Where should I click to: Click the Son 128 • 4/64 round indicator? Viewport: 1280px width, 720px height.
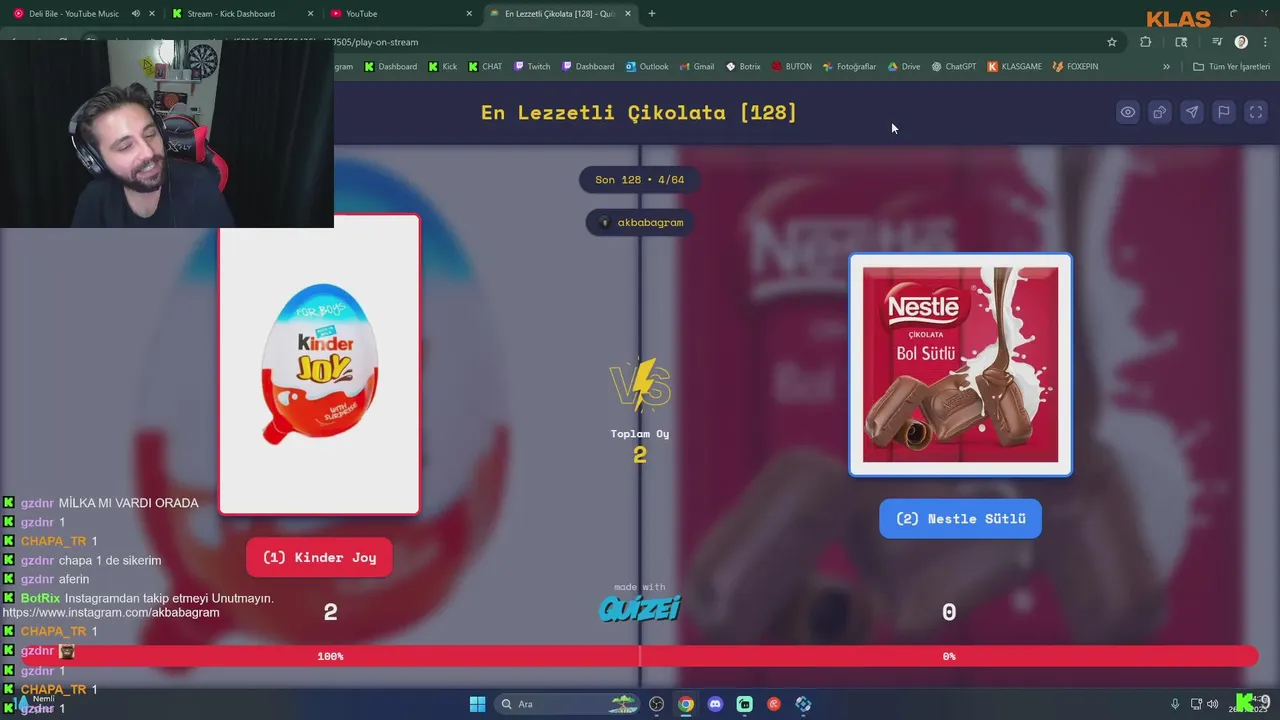coord(640,180)
